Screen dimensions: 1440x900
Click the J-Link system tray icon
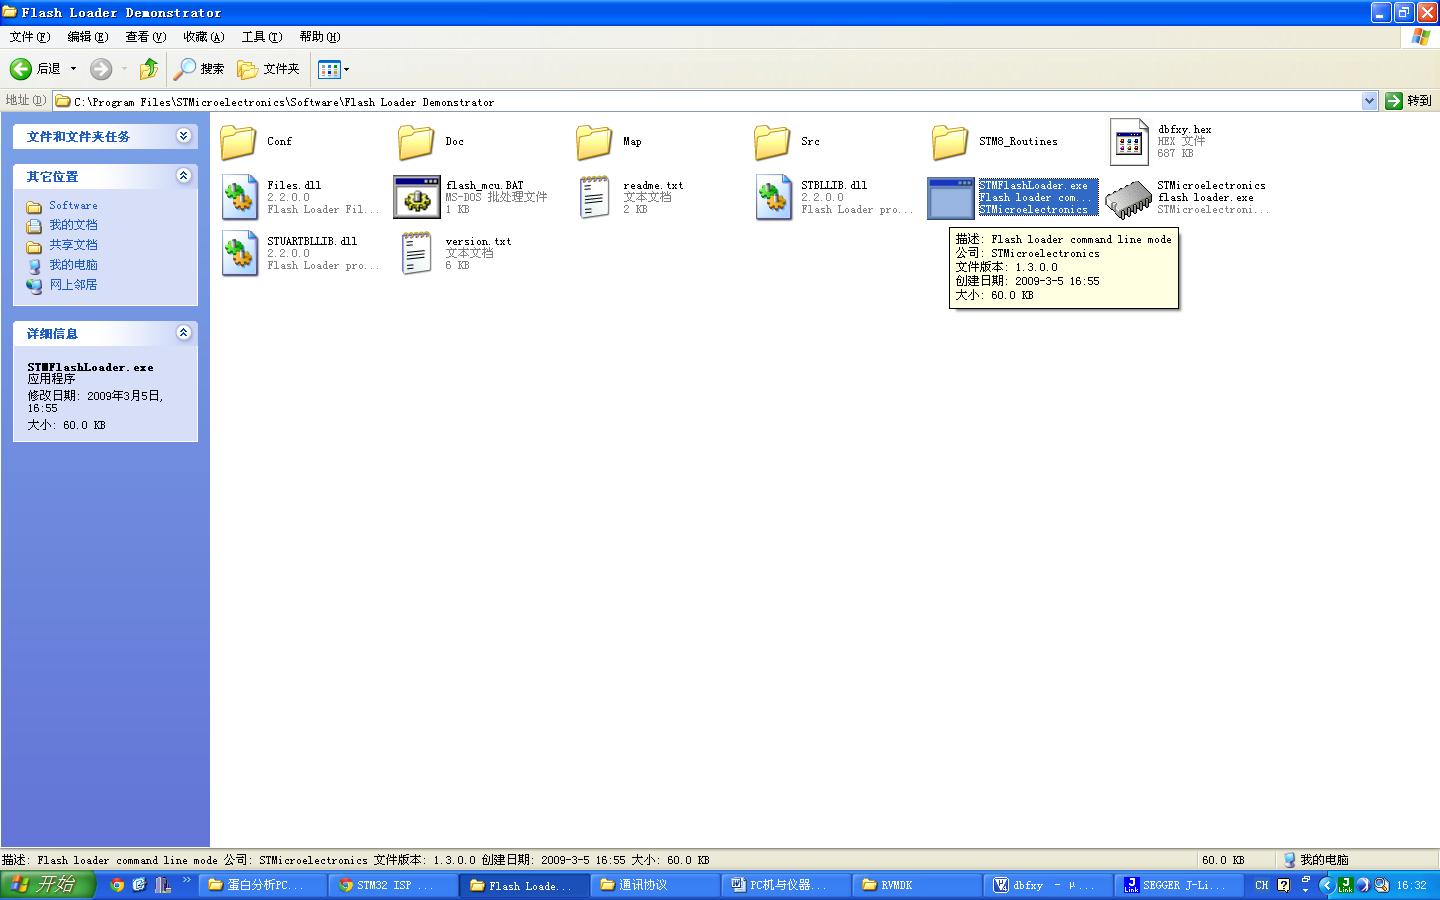coord(1345,885)
